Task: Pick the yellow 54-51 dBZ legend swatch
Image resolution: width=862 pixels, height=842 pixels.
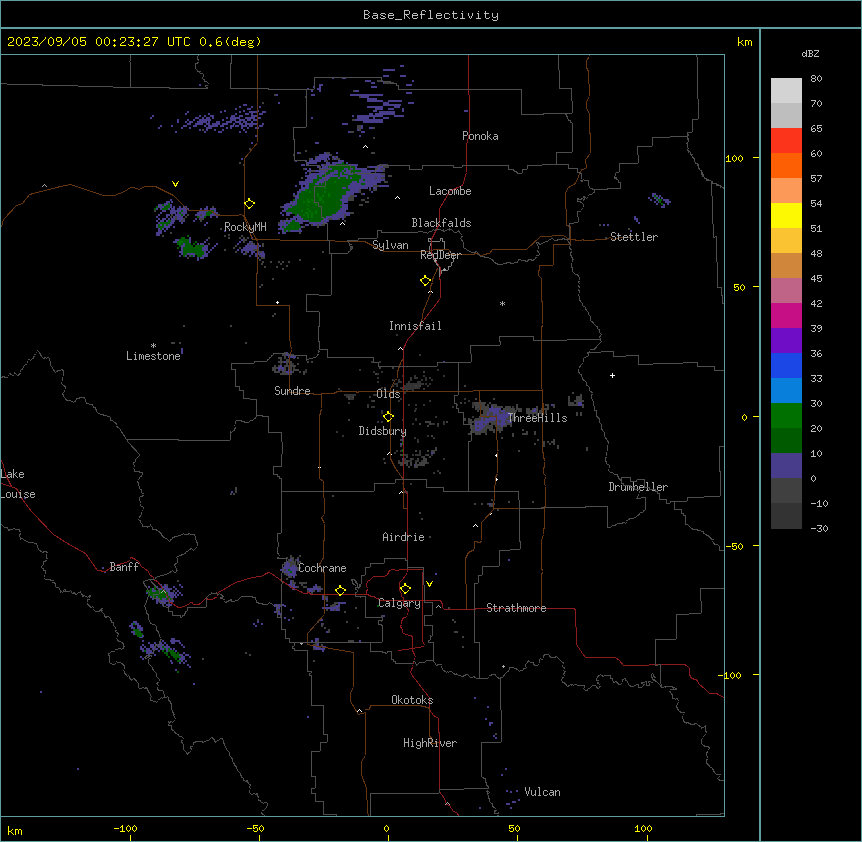Action: click(x=786, y=215)
